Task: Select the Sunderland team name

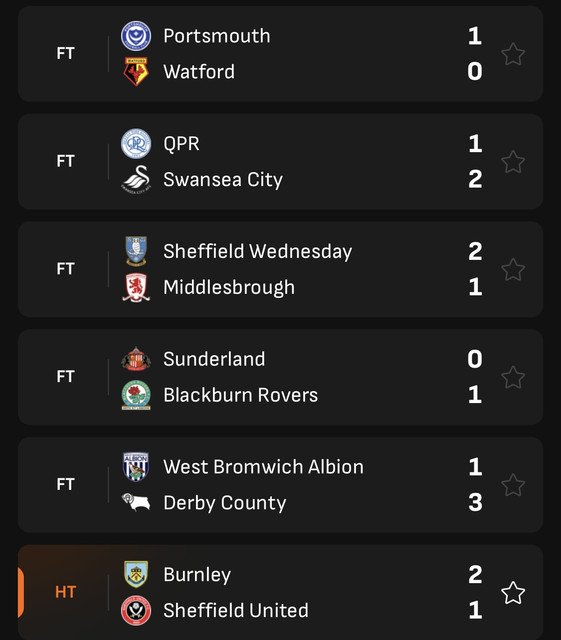Action: pos(214,359)
